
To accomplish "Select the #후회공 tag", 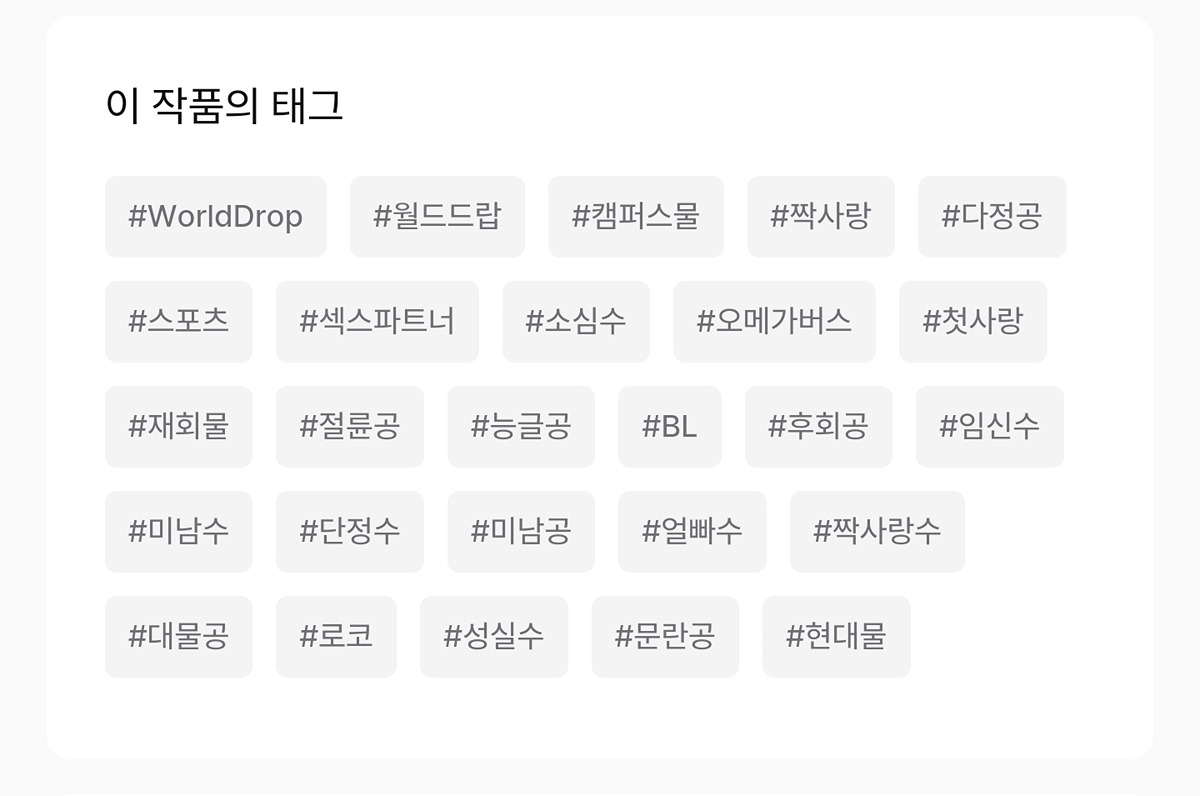I will [x=818, y=426].
